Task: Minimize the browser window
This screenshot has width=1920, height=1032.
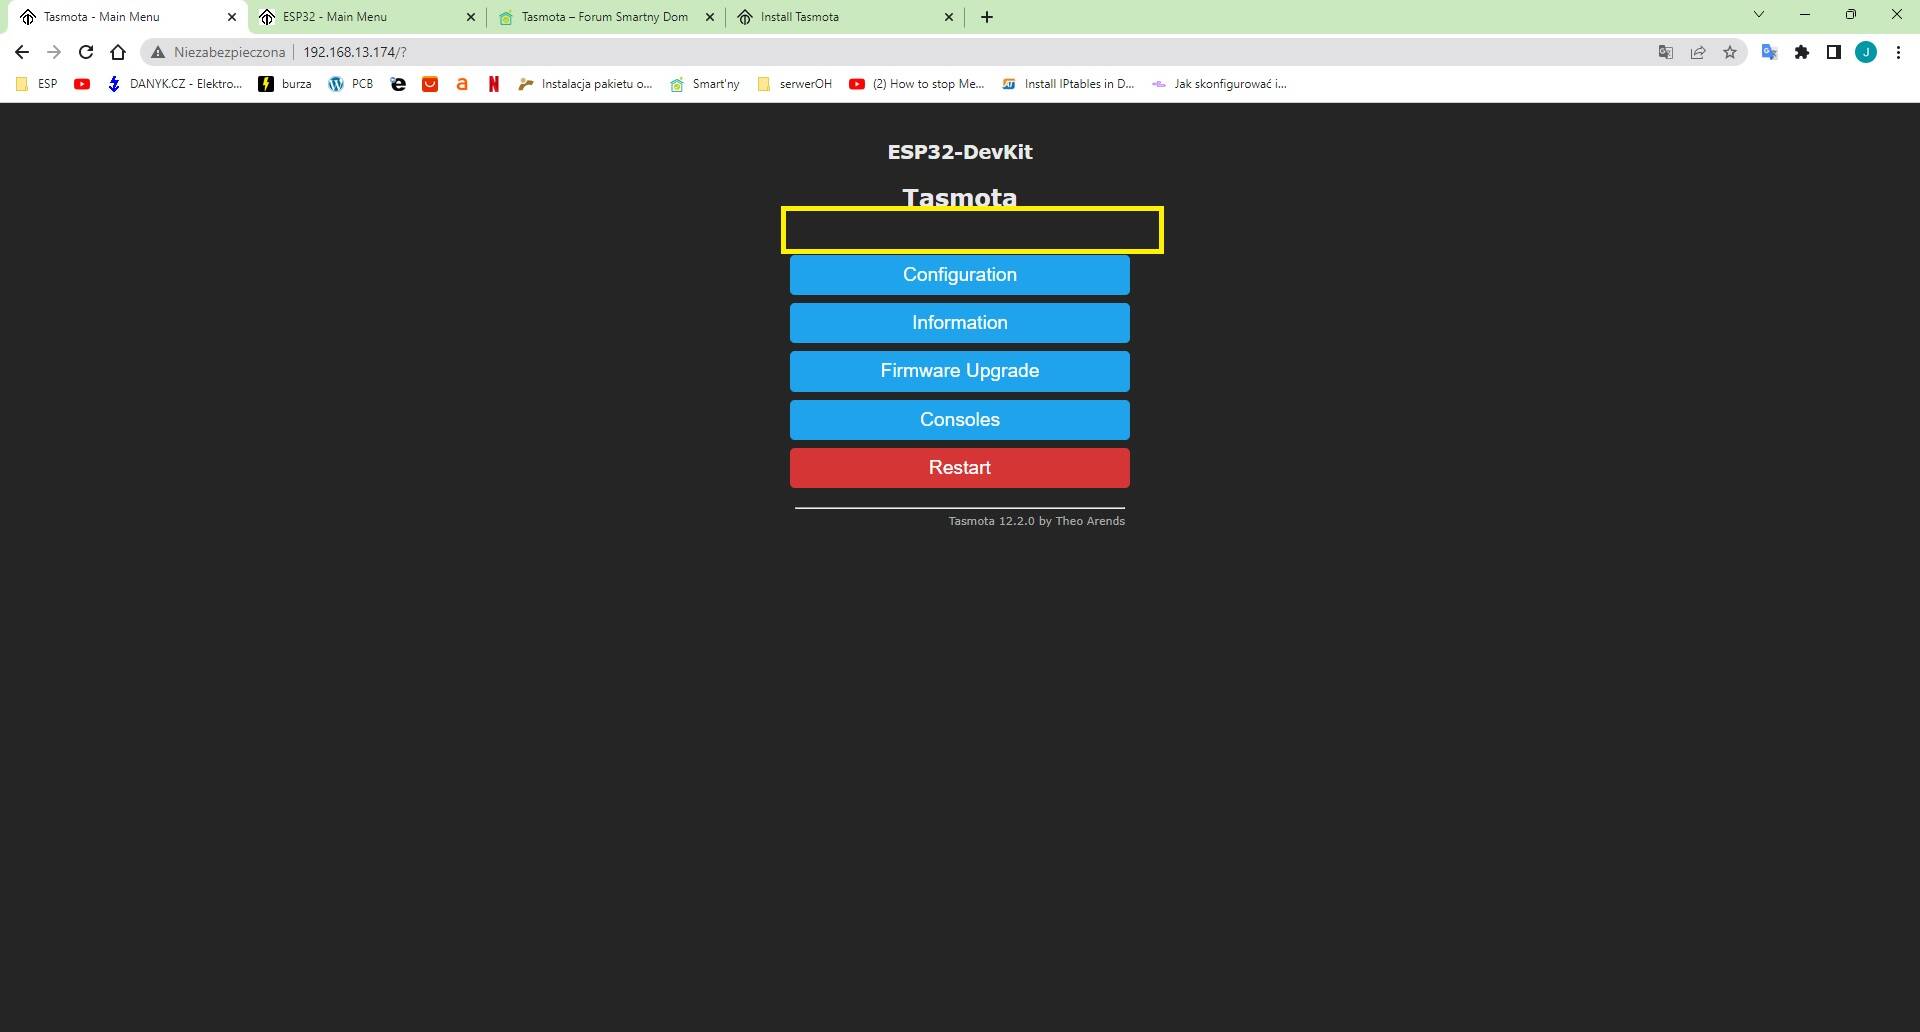Action: click(1805, 15)
